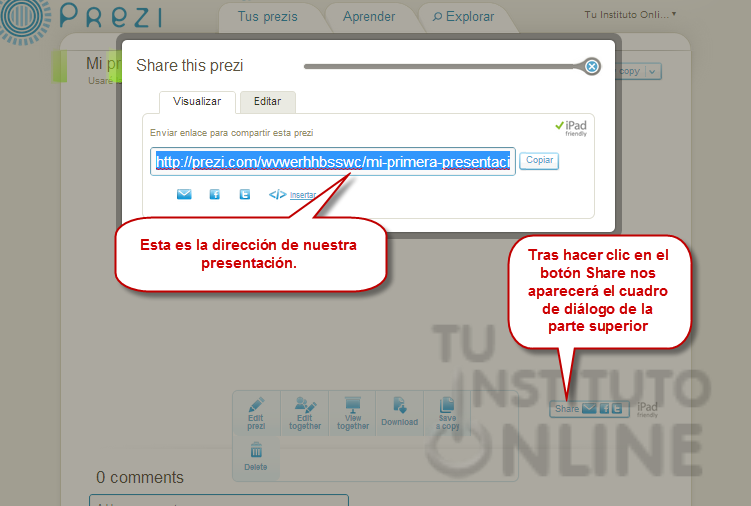
Task: Click the Twitter icon in Share button
Action: (x=617, y=409)
